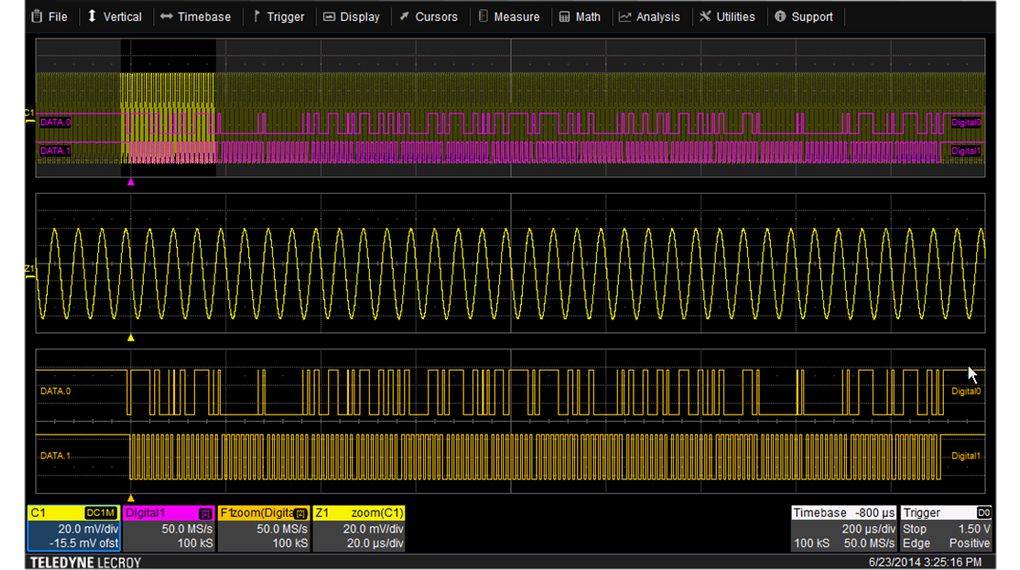This screenshot has width=1020, height=570.
Task: Click the Vertical menu's up-down arrow icon
Action: (x=92, y=16)
